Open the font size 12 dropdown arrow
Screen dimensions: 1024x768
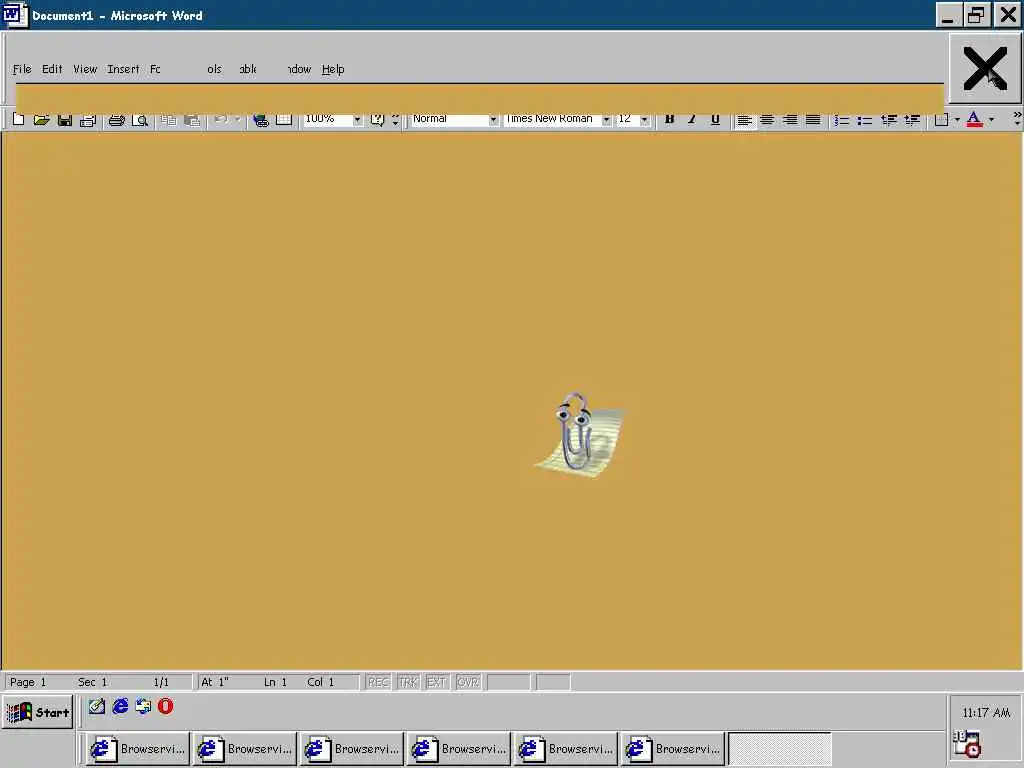point(645,120)
